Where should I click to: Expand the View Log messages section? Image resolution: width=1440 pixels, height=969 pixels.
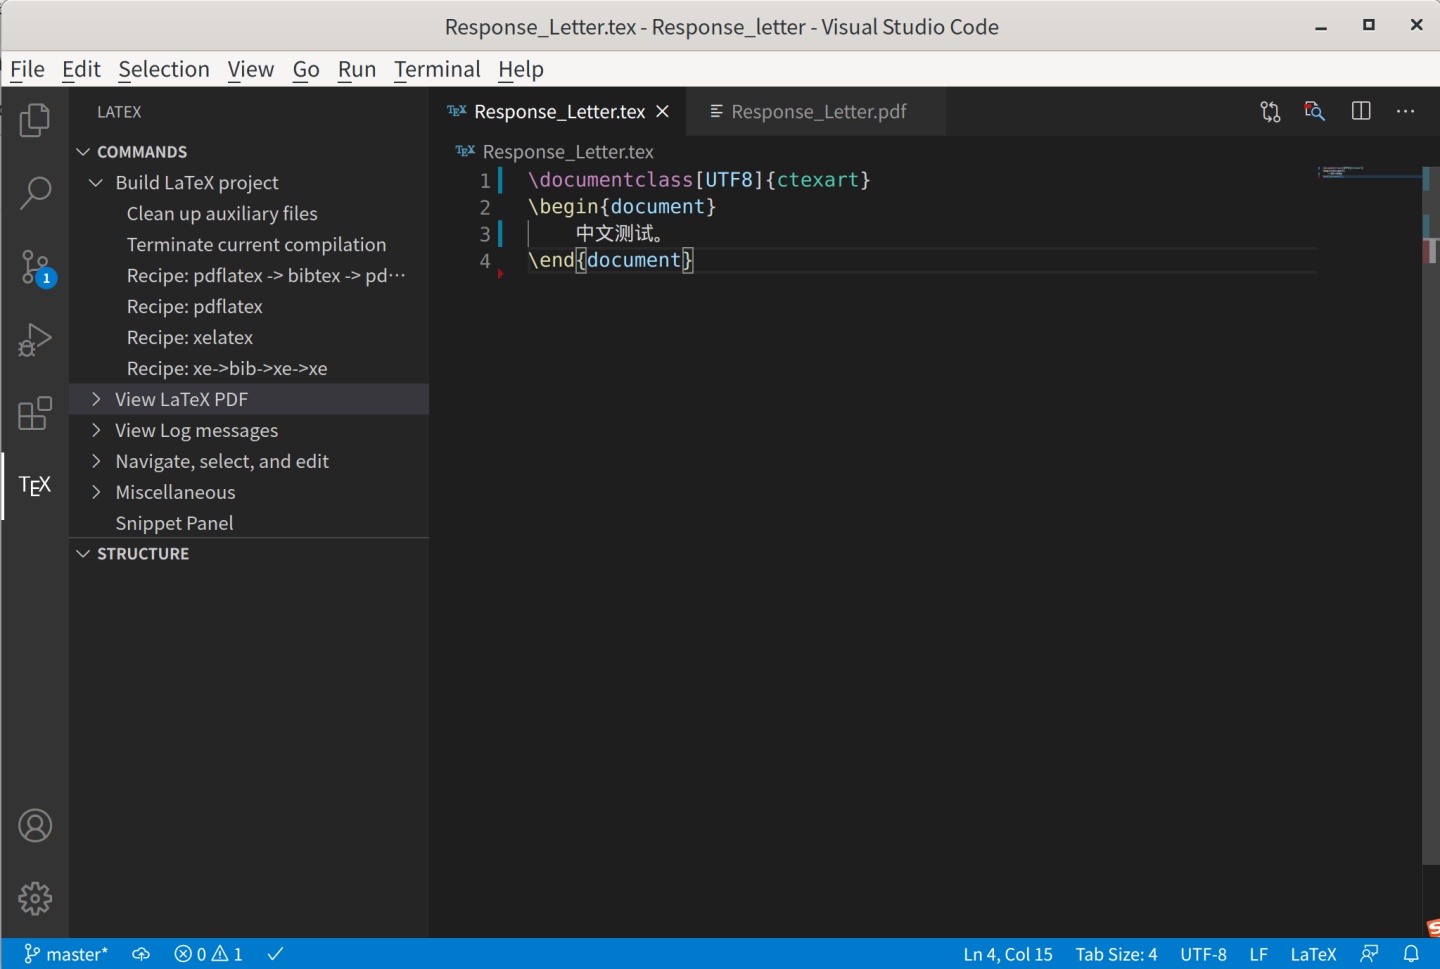click(x=96, y=430)
